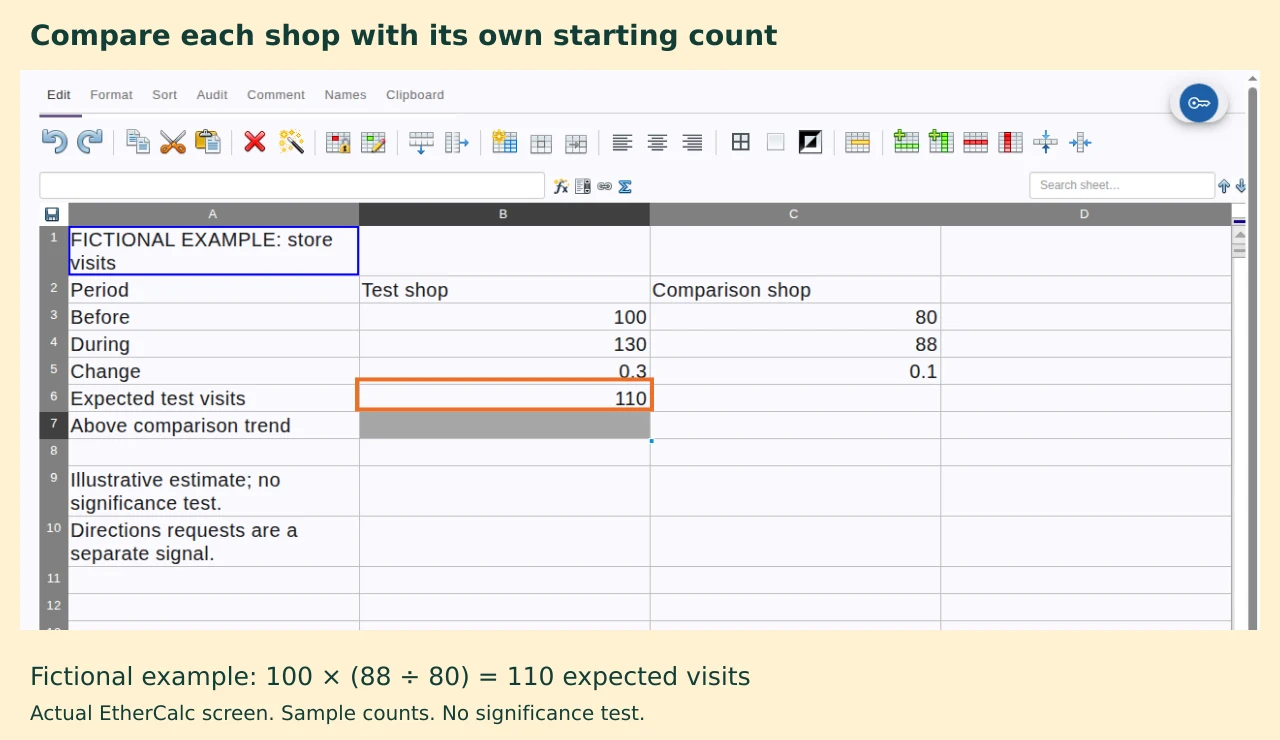Find previous match with up arrow

pyautogui.click(x=1224, y=186)
